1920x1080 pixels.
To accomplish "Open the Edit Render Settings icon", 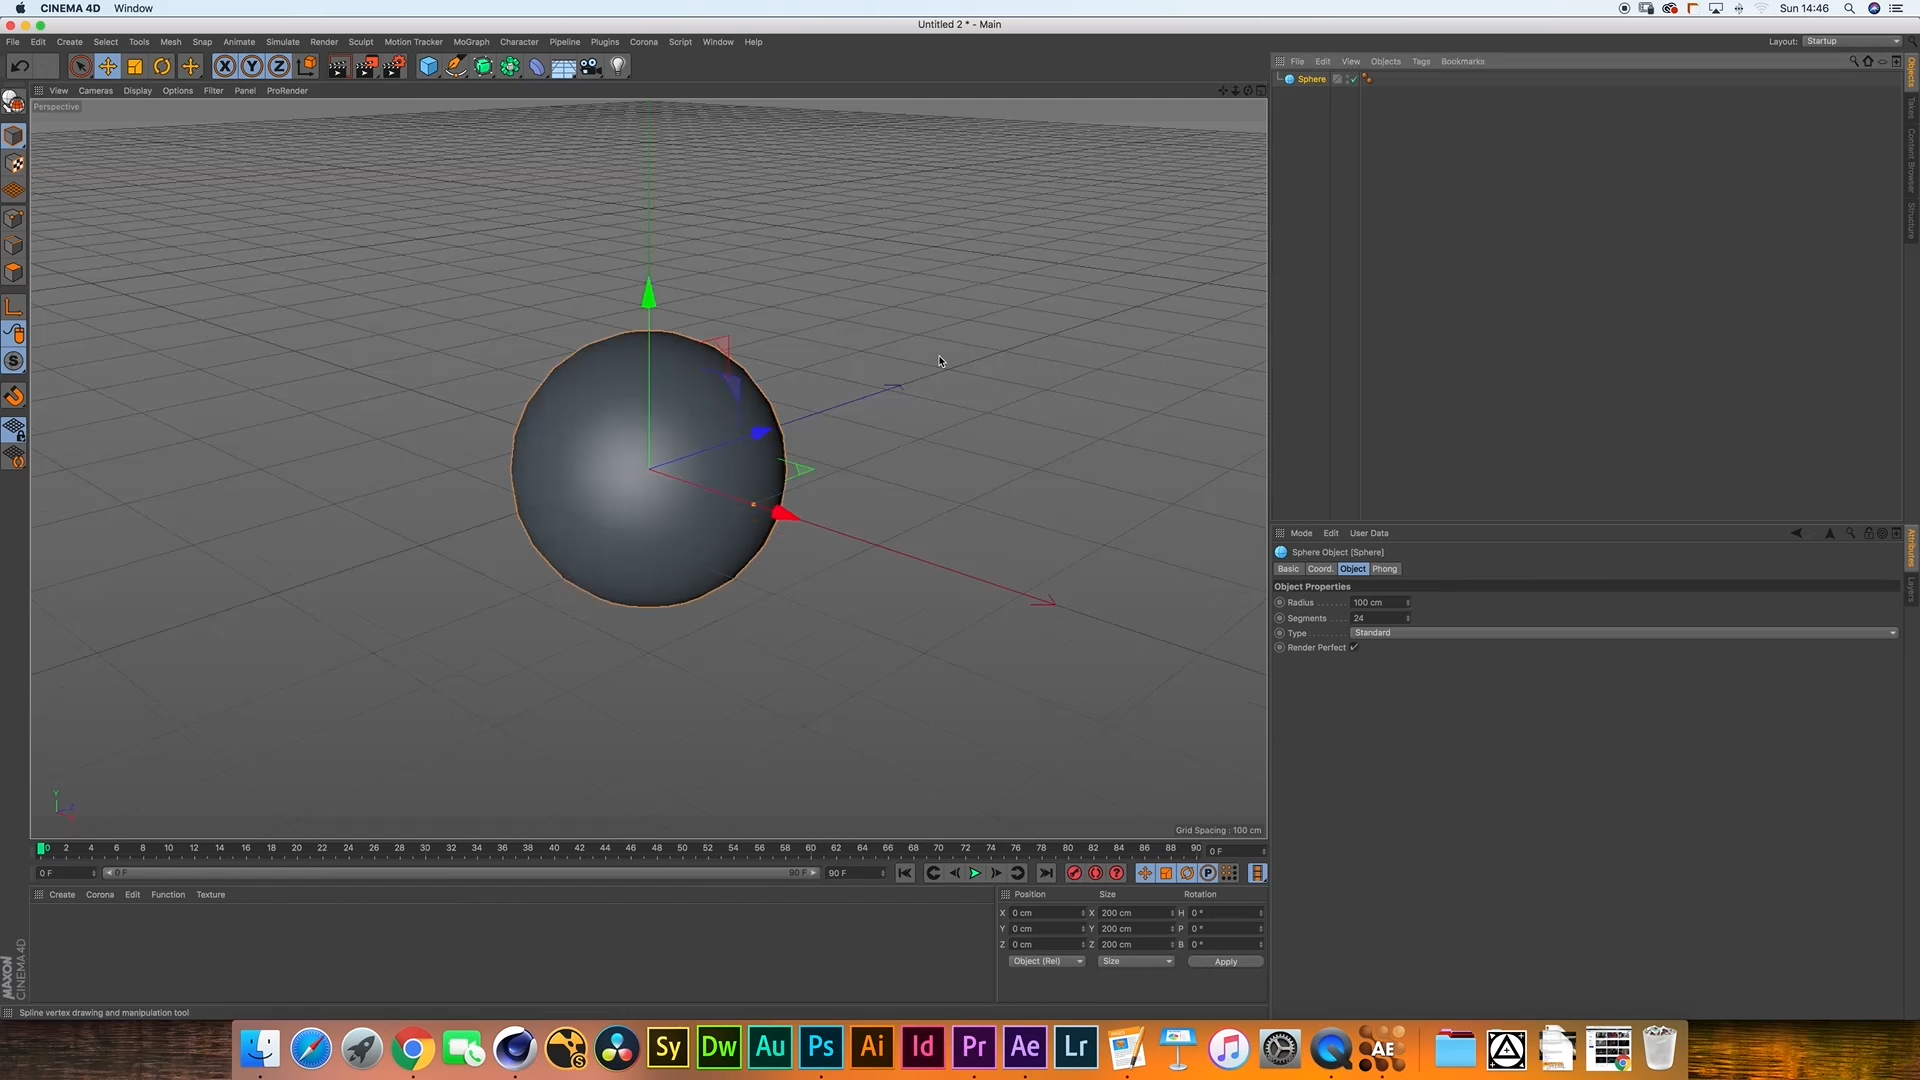I will tap(394, 67).
